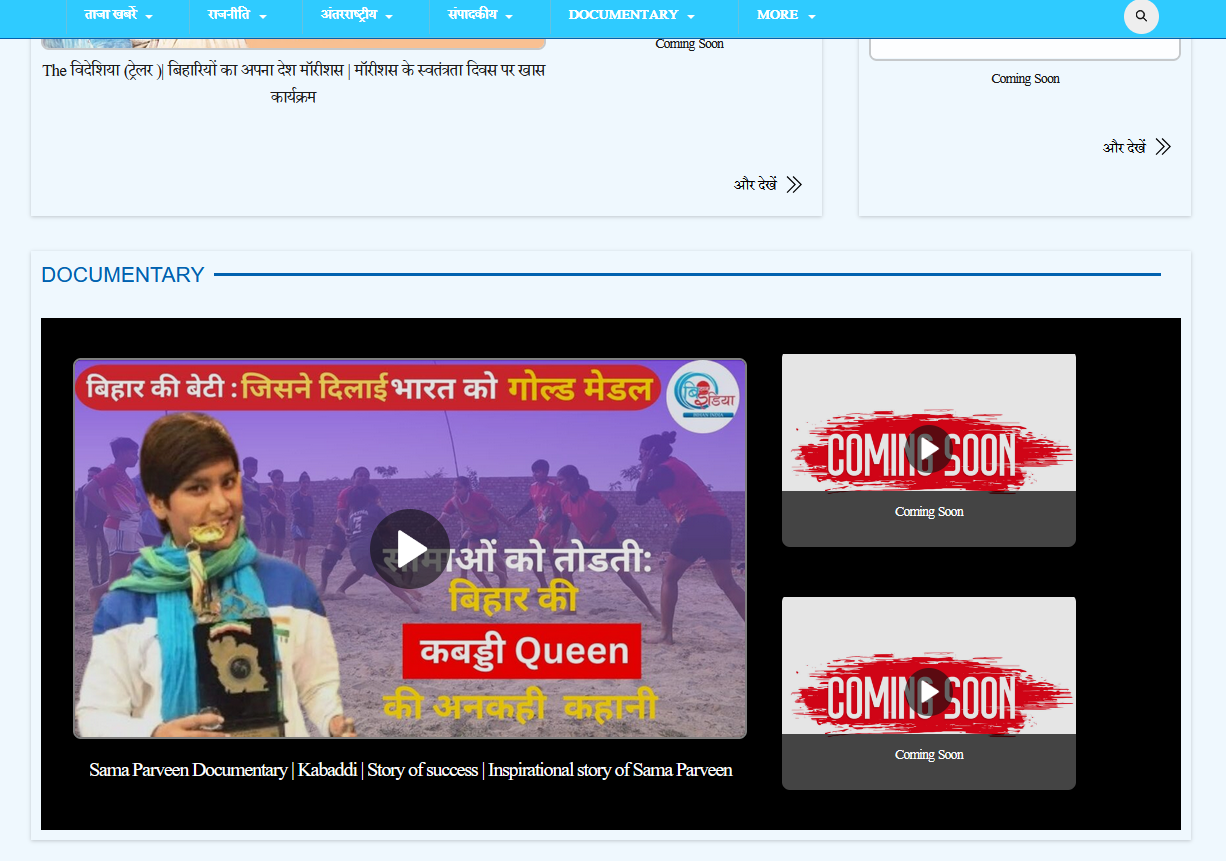Click Coming Soon caption under upper thumbnail

(x=929, y=512)
